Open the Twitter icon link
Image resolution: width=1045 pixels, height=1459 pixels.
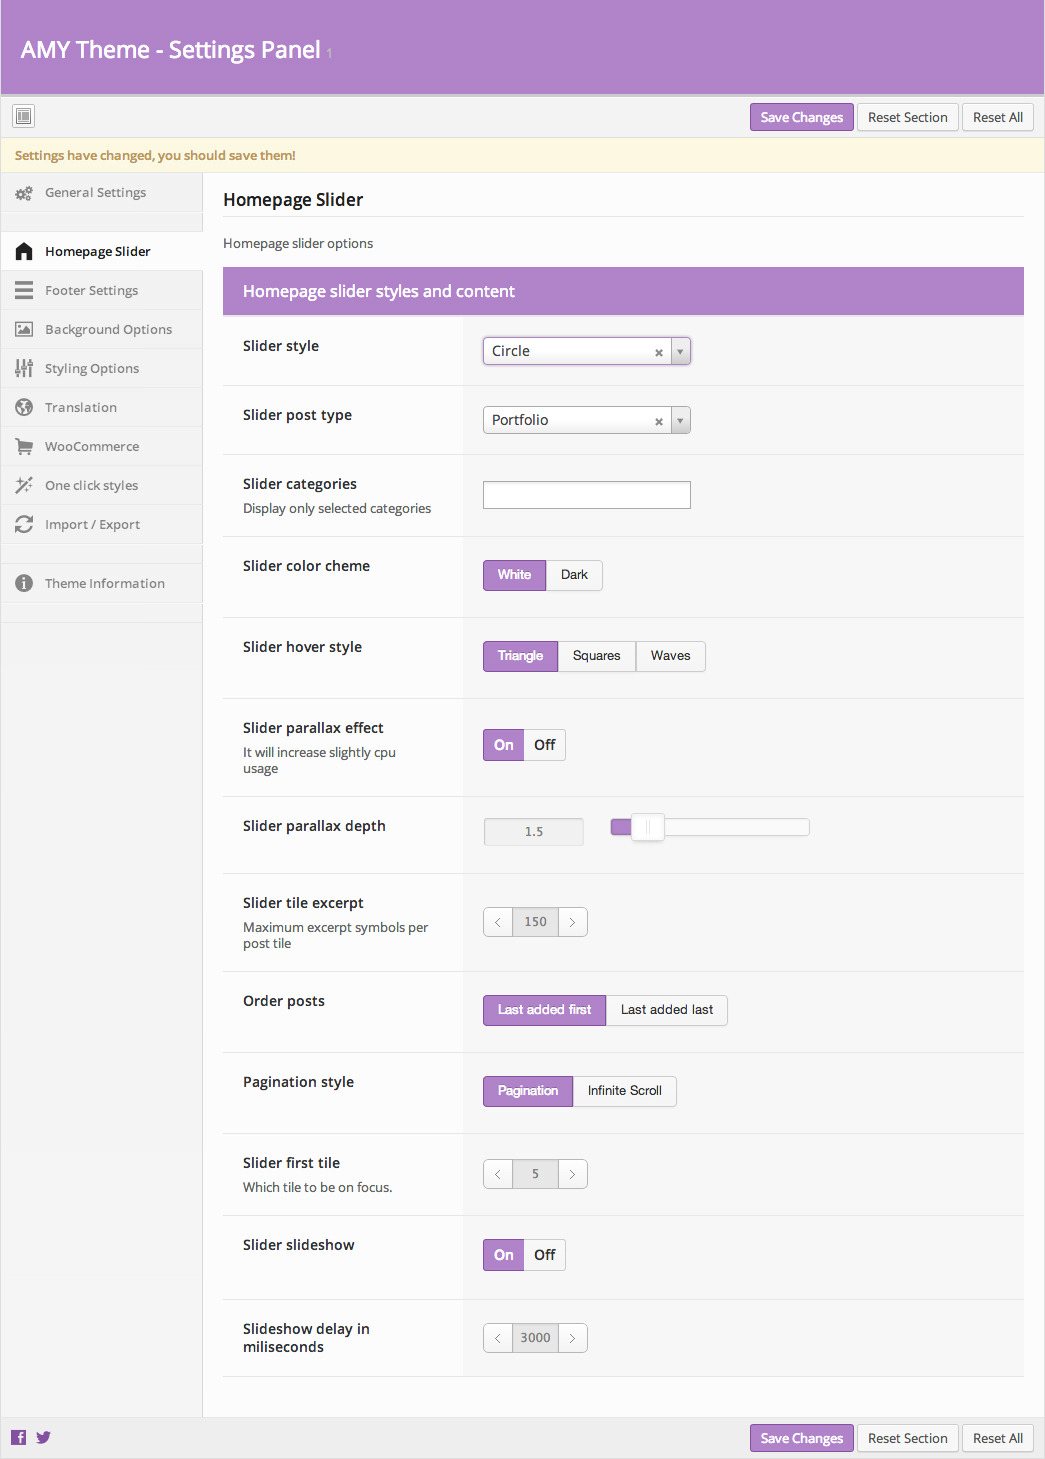tap(44, 1437)
